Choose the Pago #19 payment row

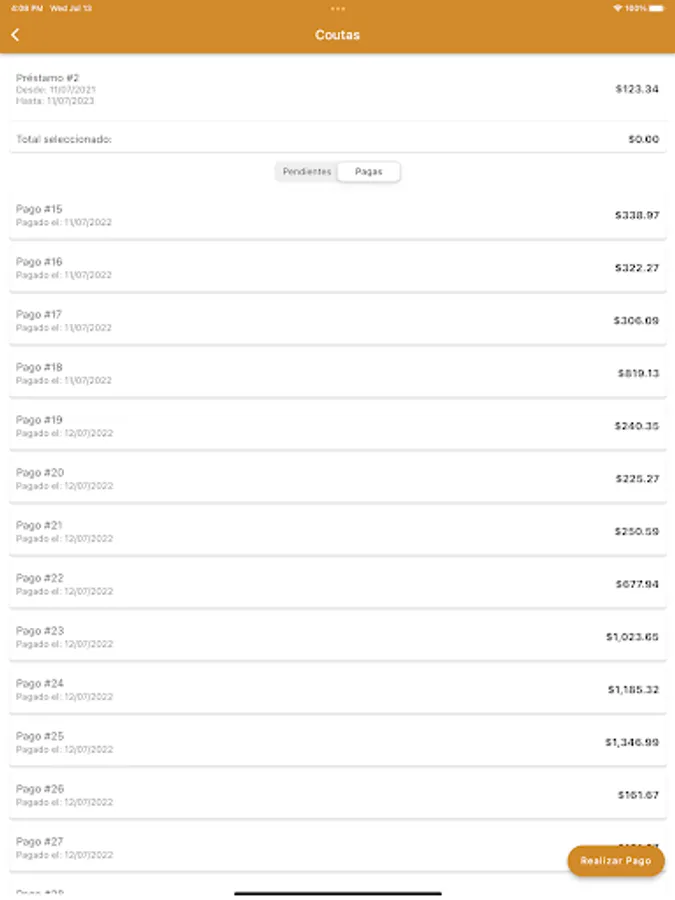click(337, 426)
